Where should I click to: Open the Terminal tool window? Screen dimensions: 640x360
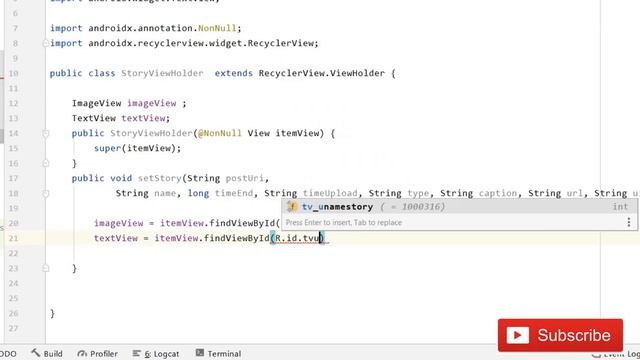pyautogui.click(x=218, y=353)
